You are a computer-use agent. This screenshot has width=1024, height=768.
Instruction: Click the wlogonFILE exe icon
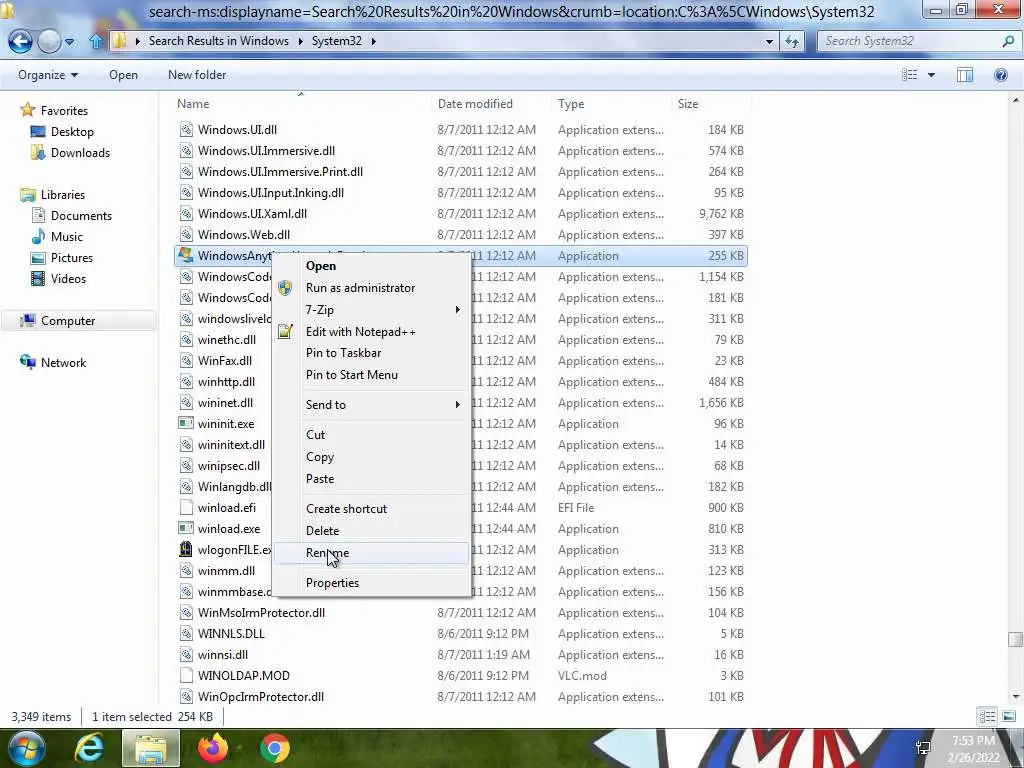point(186,549)
